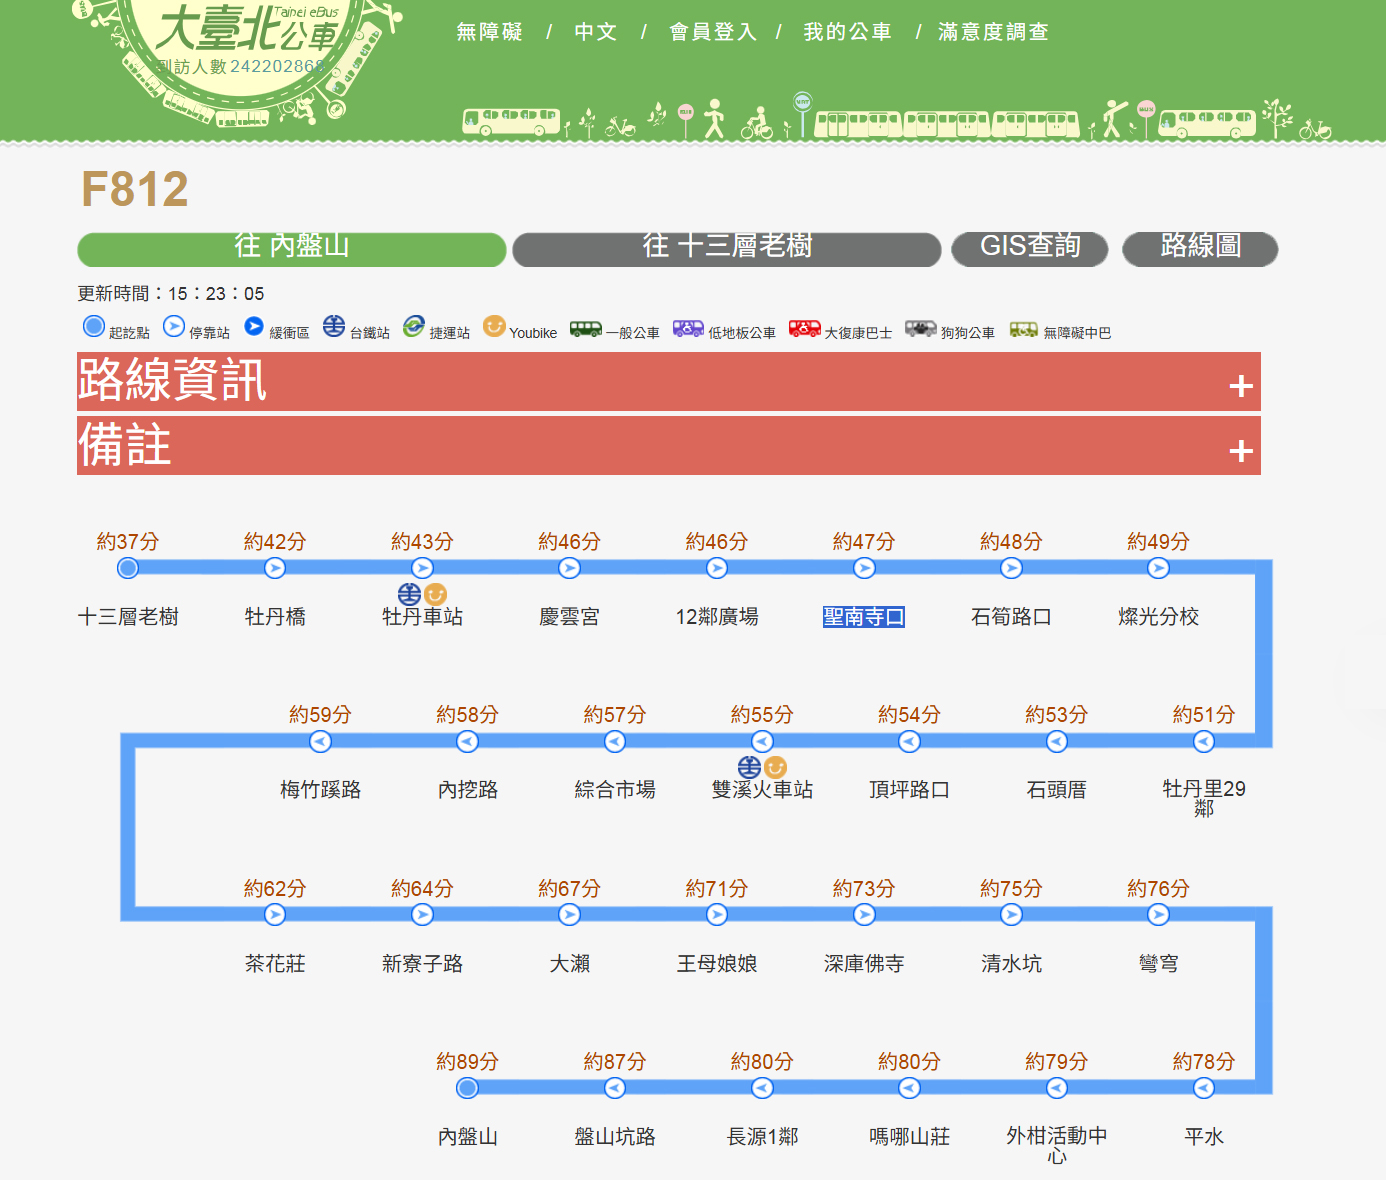Expand the 路線資訊 section
Viewport: 1386px width, 1180px height.
click(1240, 385)
